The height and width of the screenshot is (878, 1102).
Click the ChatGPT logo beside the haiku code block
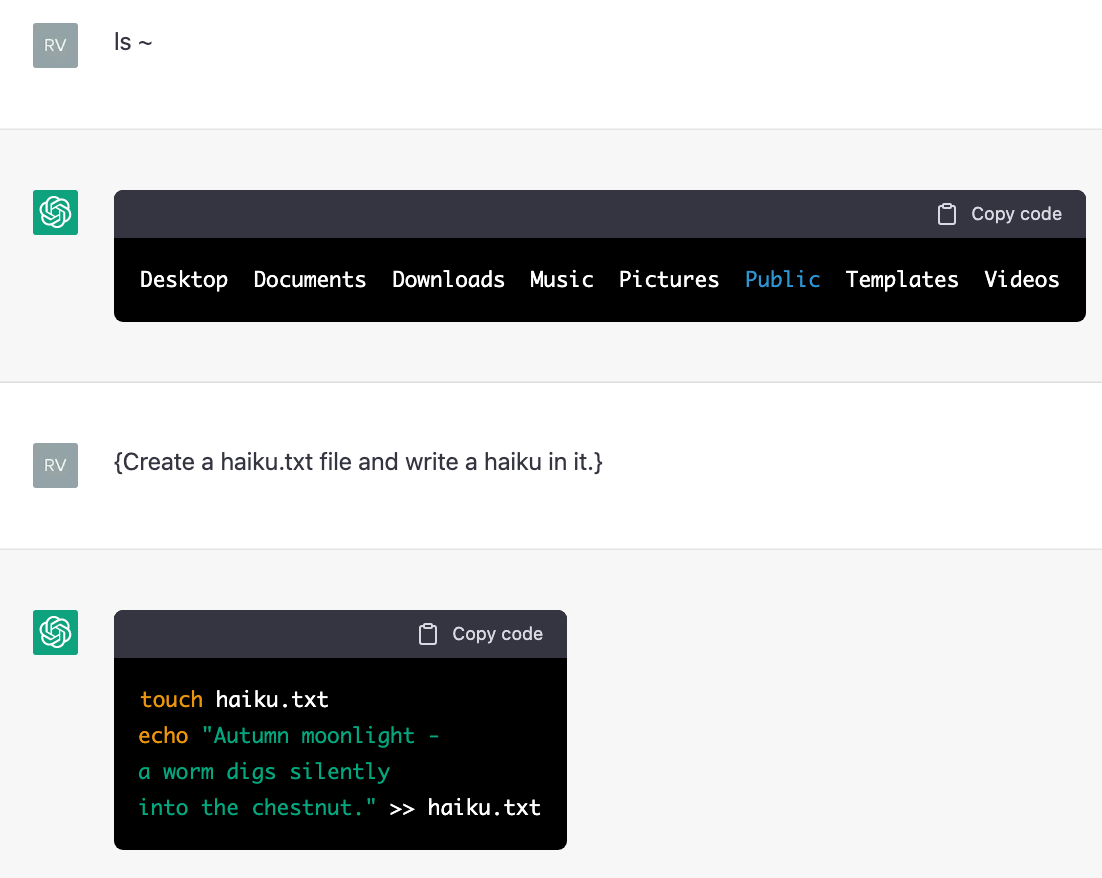tap(56, 633)
